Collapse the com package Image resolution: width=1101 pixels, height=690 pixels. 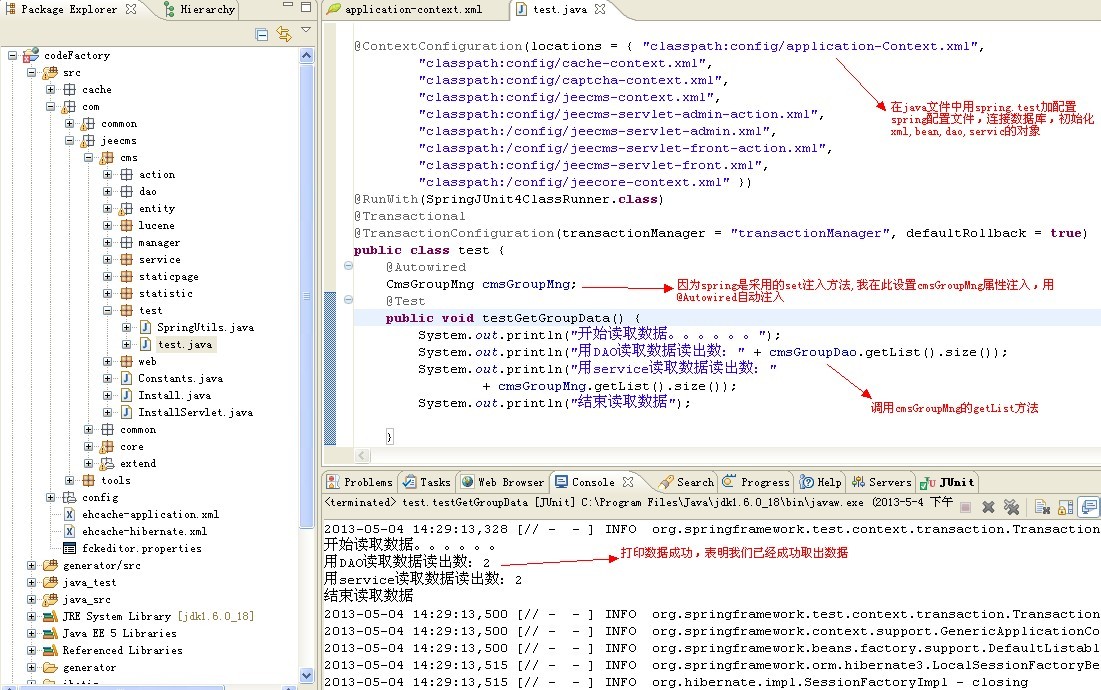(x=51, y=107)
